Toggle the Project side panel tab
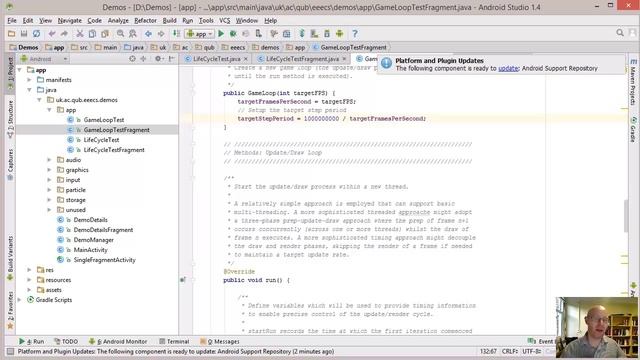The height and width of the screenshot is (360, 640). [10, 73]
